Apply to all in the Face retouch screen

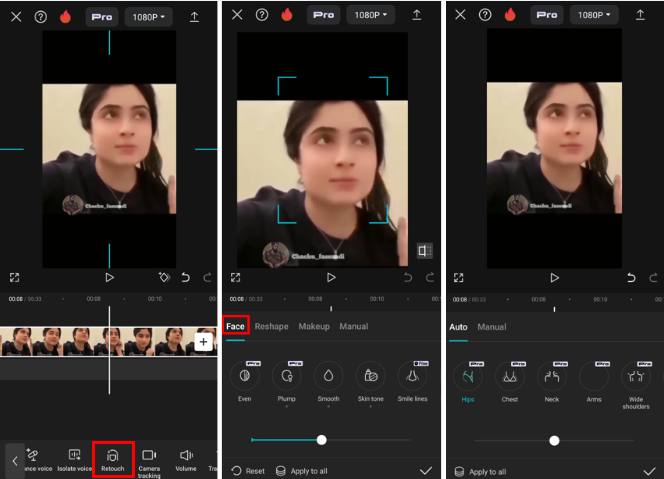click(x=302, y=471)
